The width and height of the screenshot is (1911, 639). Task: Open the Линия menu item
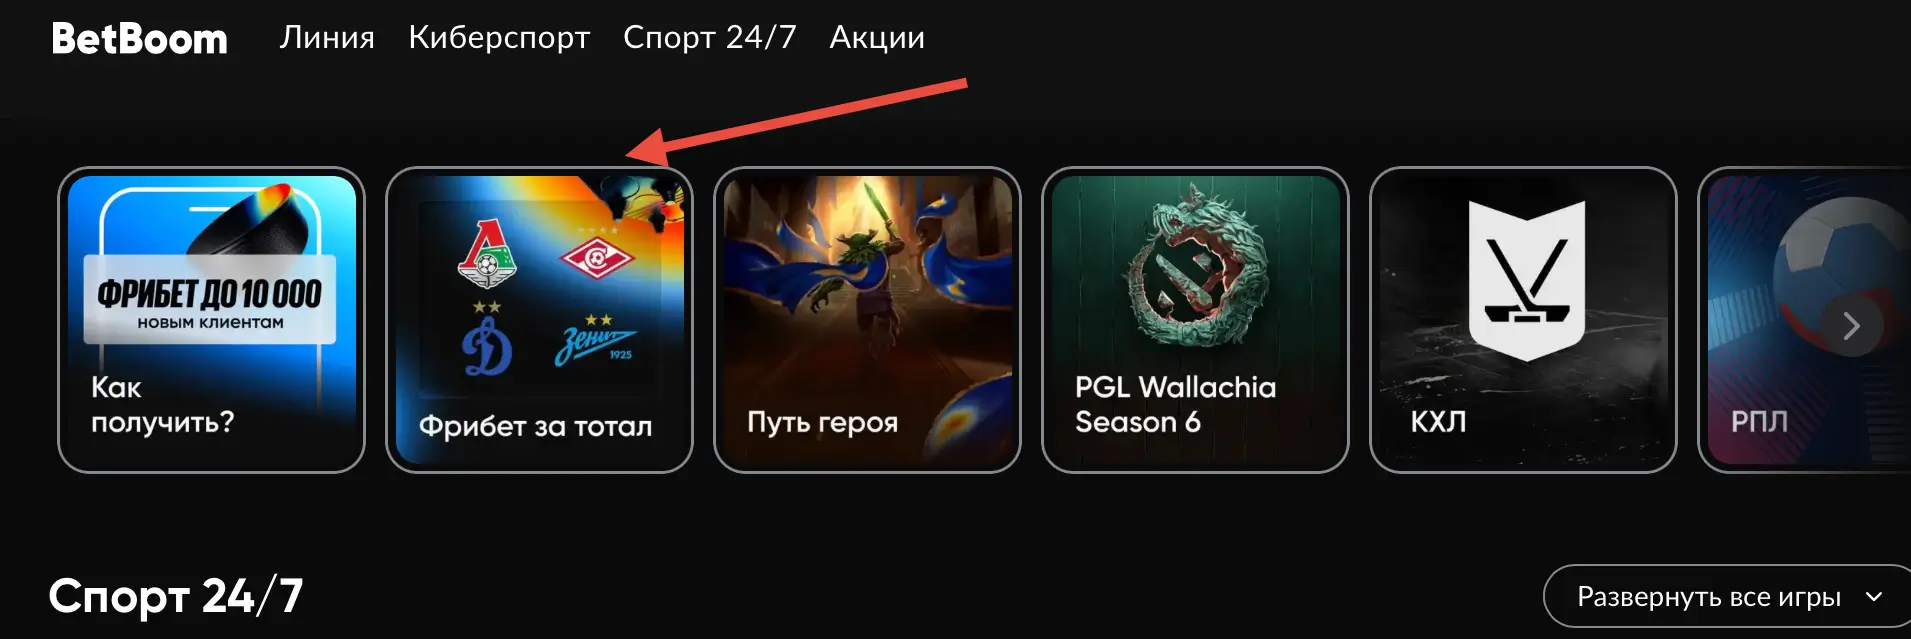tap(327, 37)
